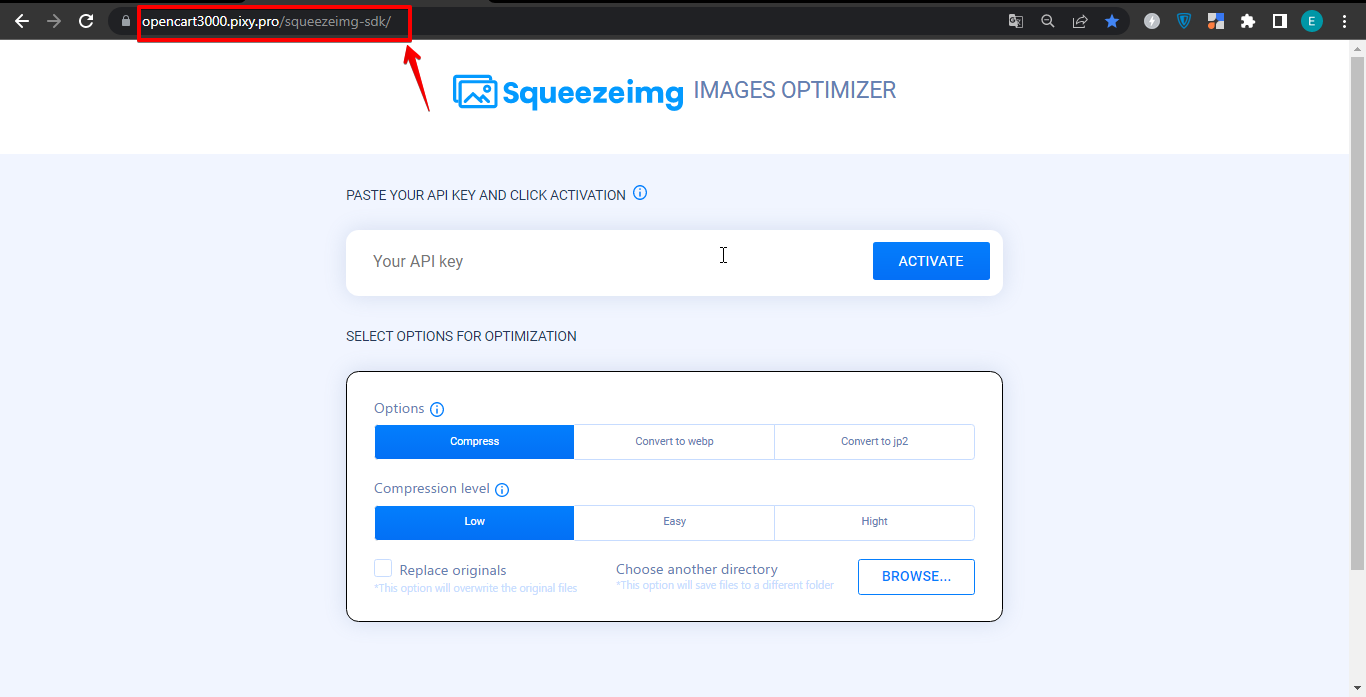Open the Chrome Extensions puzzle icon

(x=1247, y=21)
